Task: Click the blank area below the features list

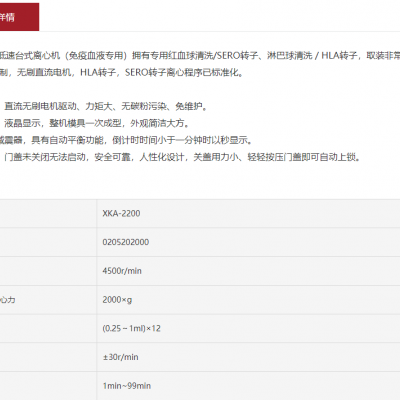Action: [200, 181]
